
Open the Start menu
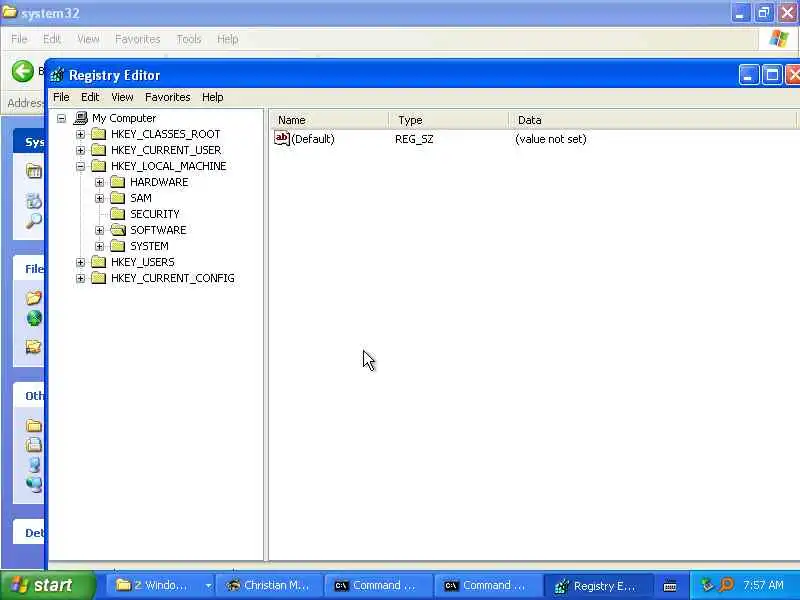tap(48, 585)
